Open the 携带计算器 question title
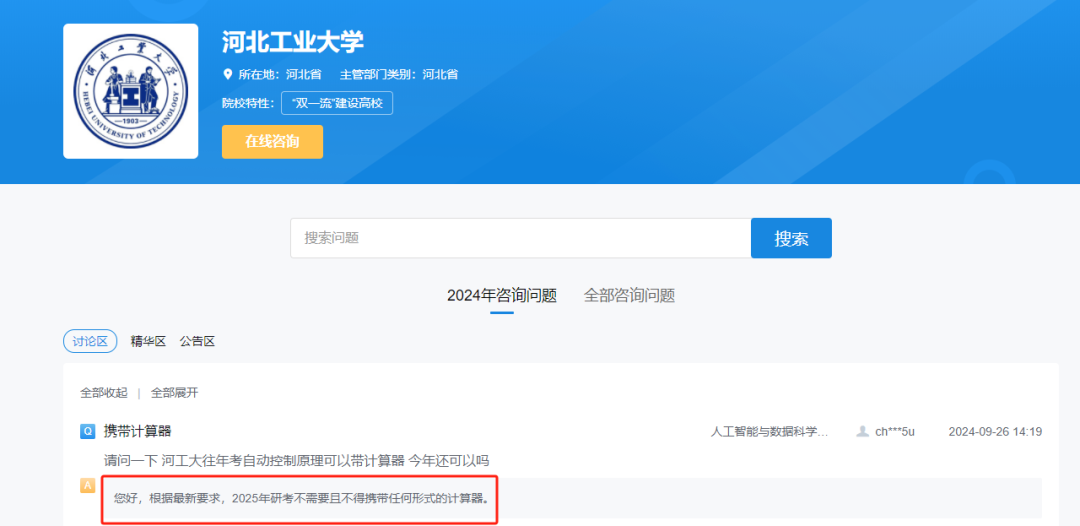 [x=138, y=432]
